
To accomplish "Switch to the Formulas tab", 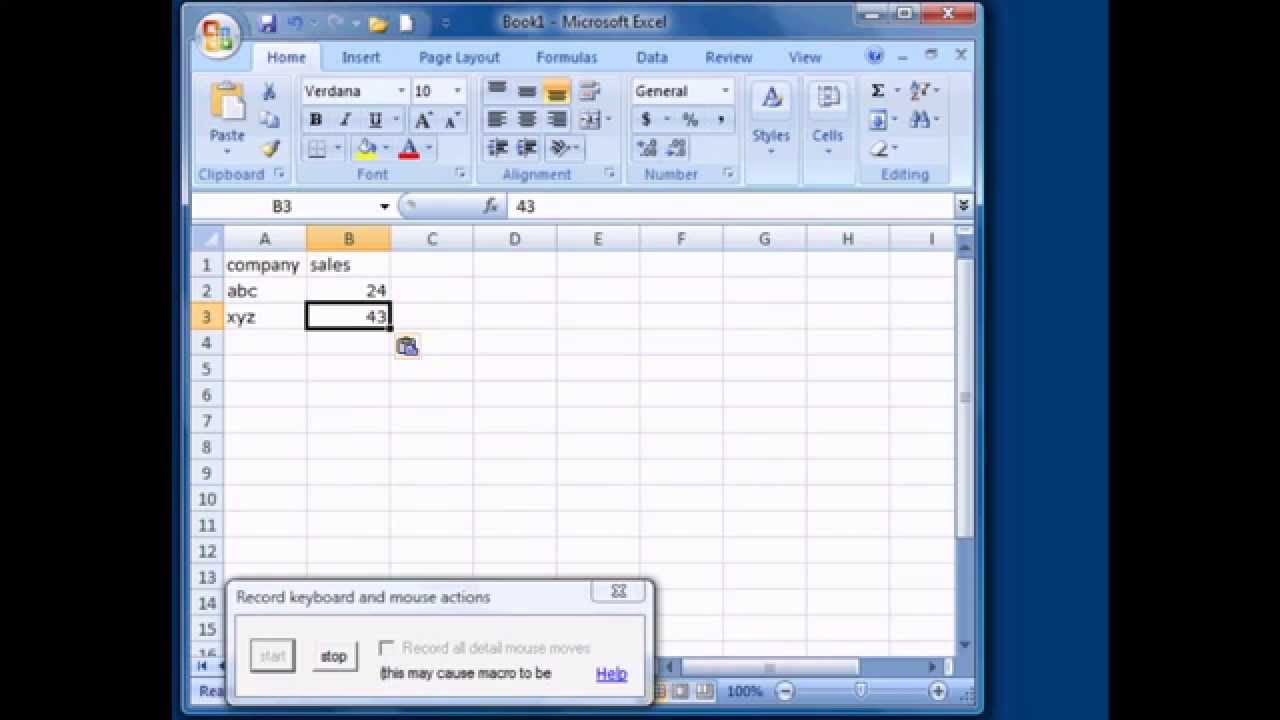I will coord(567,57).
